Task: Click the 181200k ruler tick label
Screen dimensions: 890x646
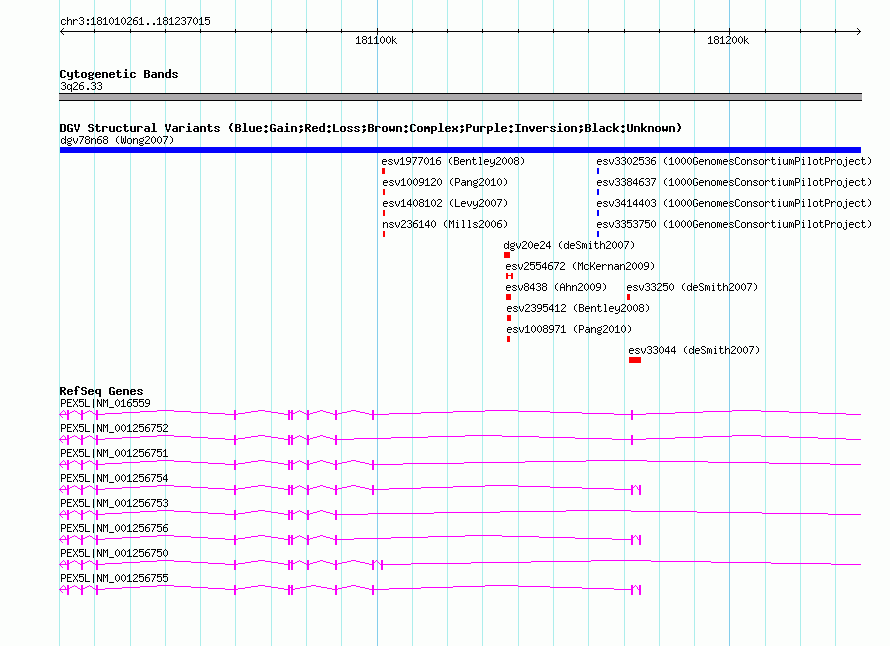Action: [728, 40]
